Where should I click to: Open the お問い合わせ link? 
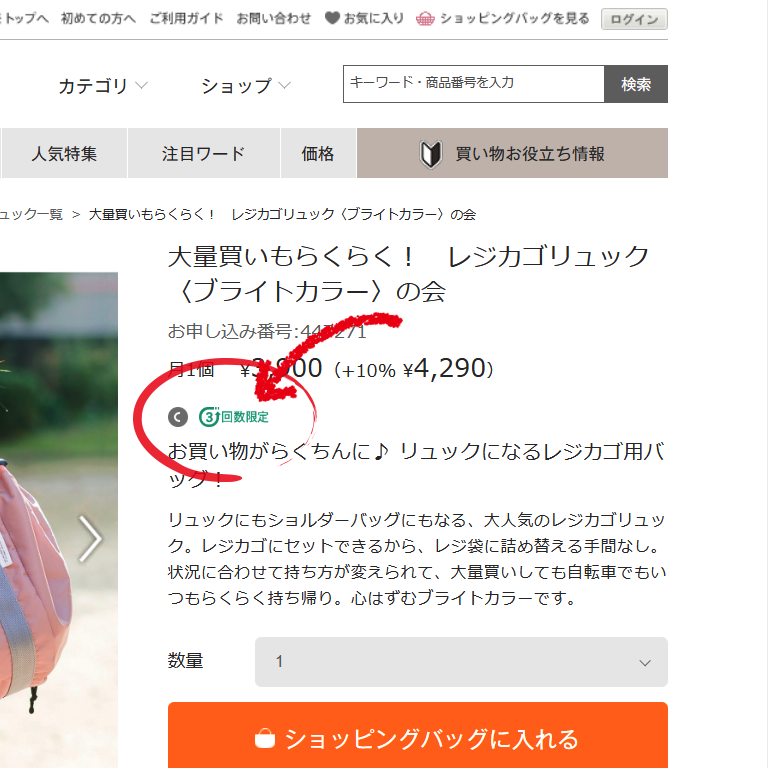click(274, 19)
